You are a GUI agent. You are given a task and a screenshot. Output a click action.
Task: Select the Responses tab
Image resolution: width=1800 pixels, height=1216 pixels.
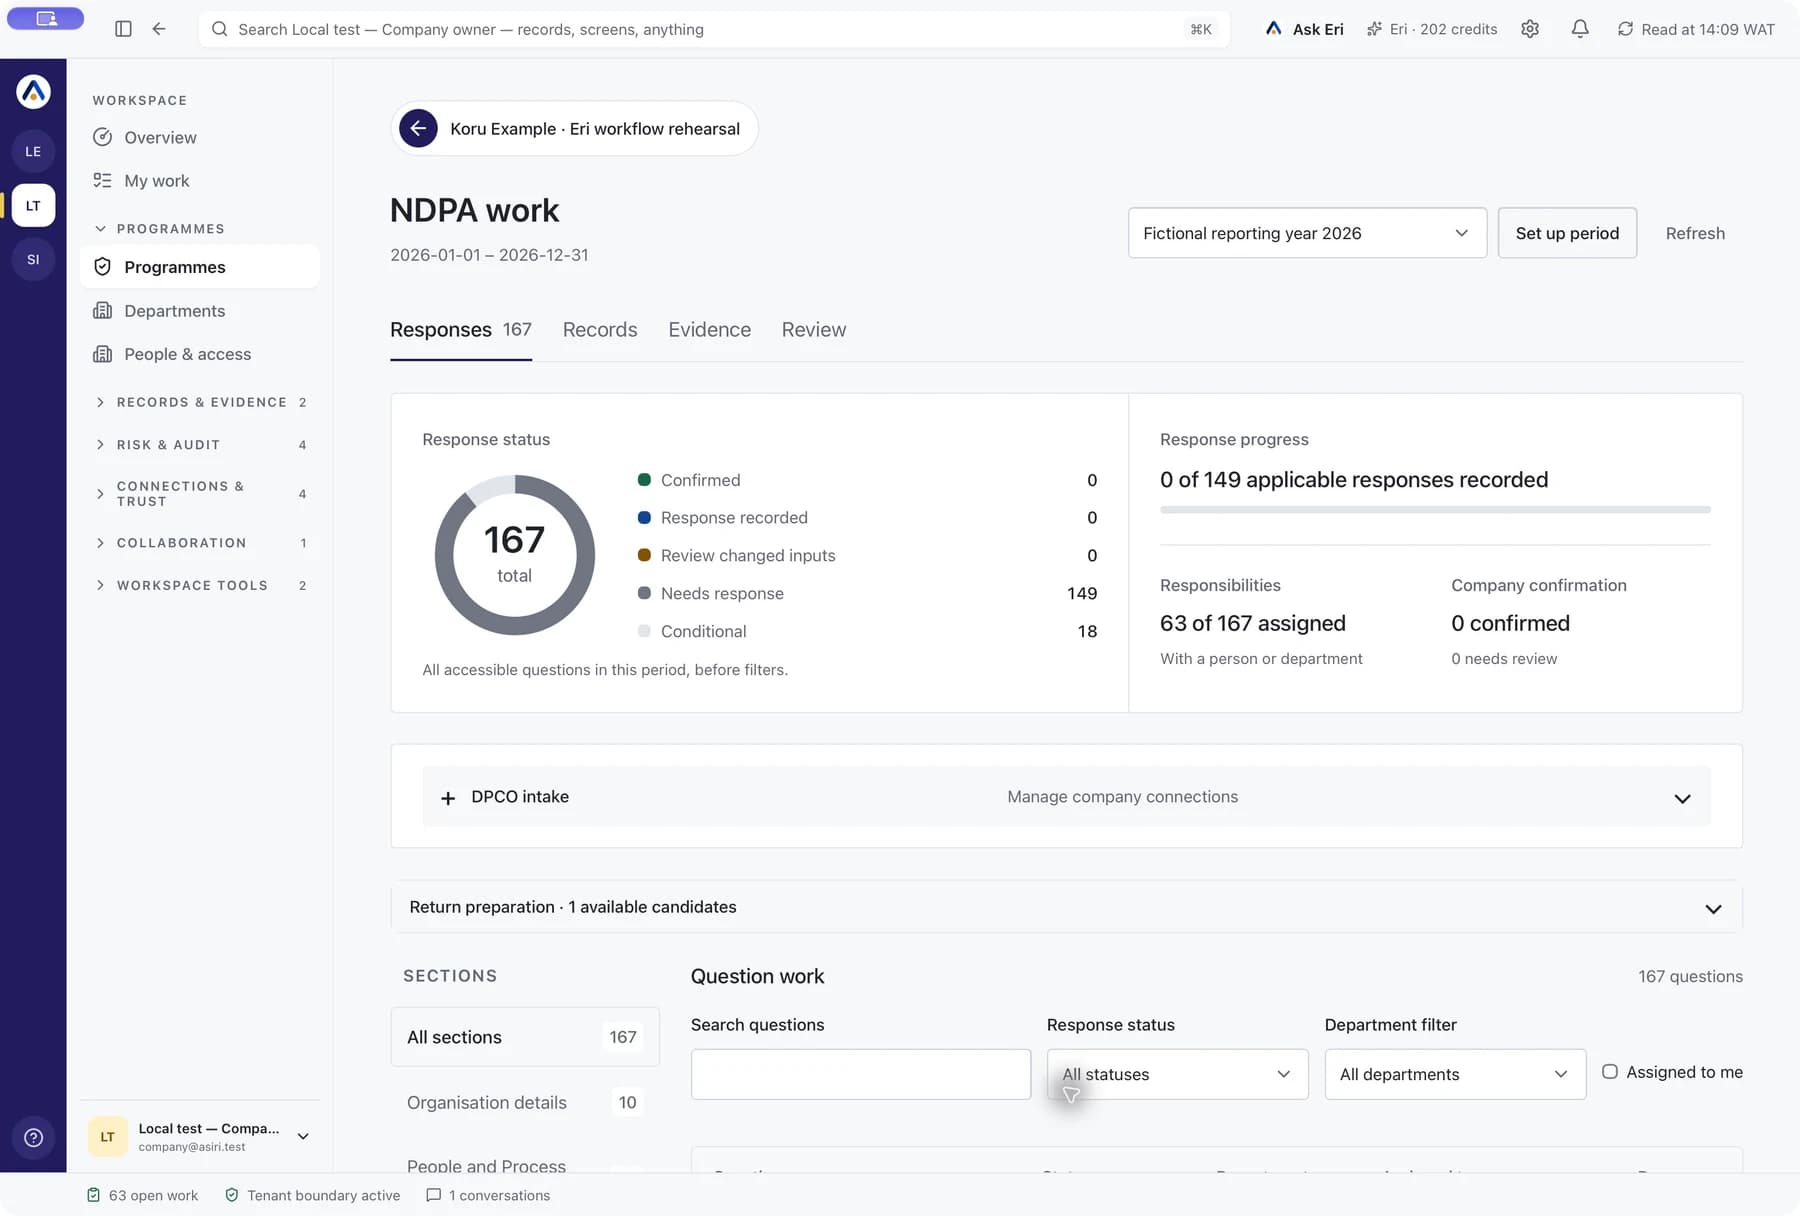pos(461,329)
